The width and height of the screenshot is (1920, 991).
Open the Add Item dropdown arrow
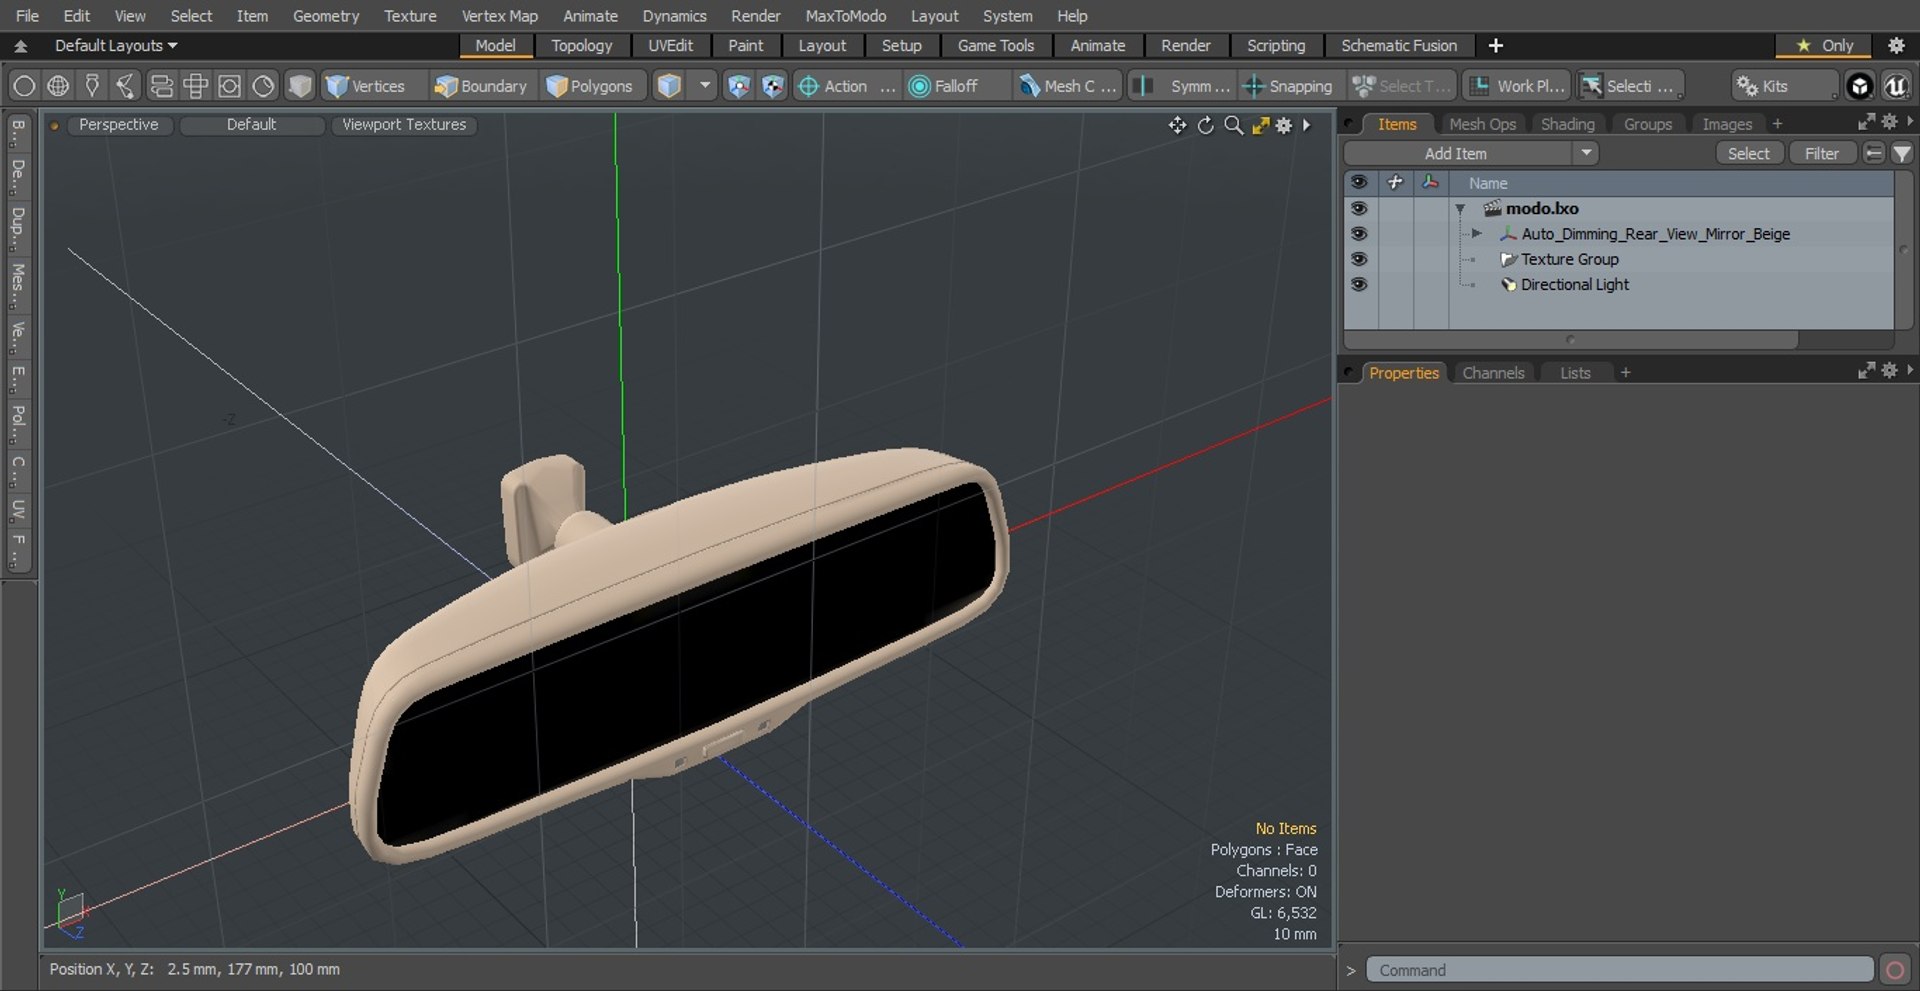click(1586, 153)
